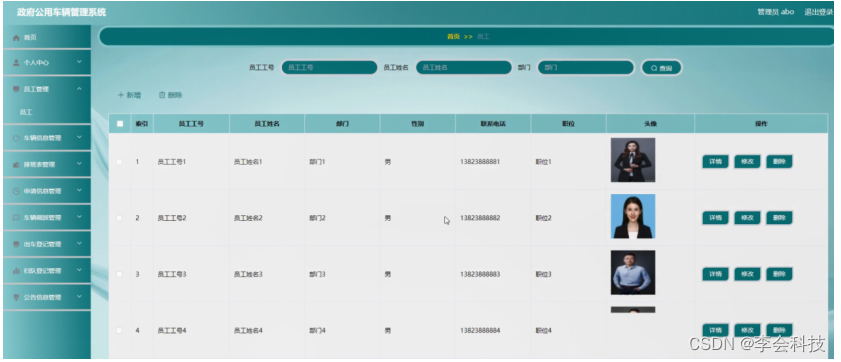Click the 查询 search button

(x=662, y=68)
